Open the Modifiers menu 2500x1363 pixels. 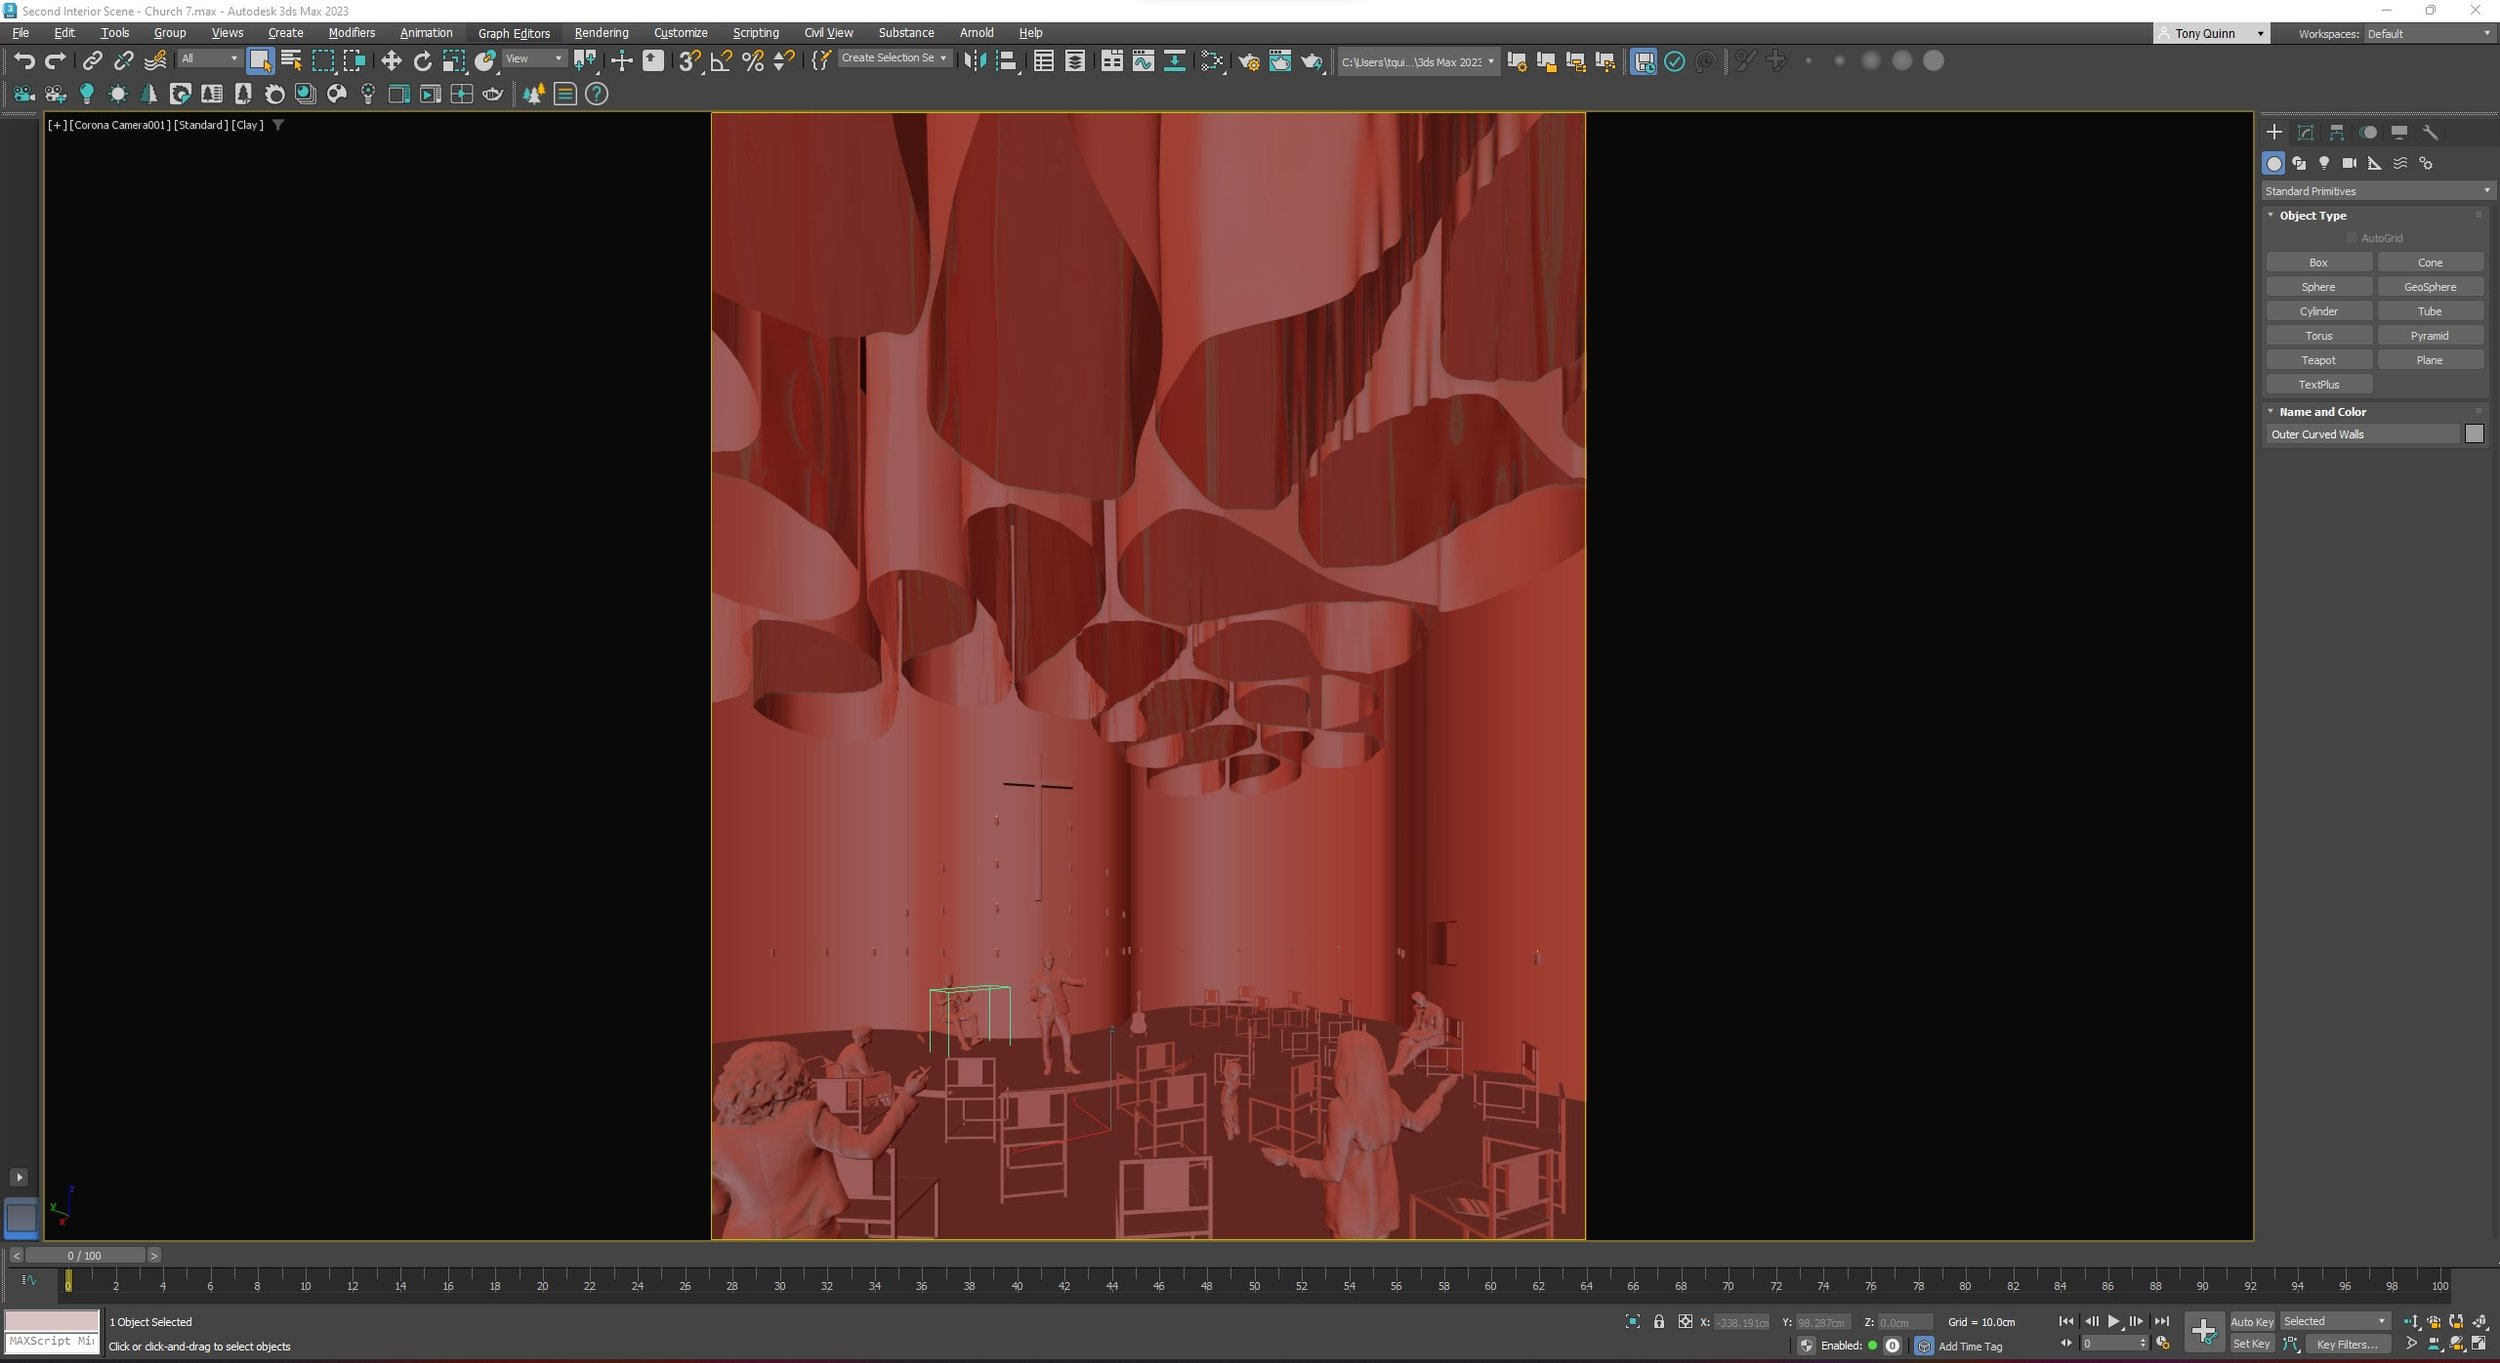[x=351, y=33]
